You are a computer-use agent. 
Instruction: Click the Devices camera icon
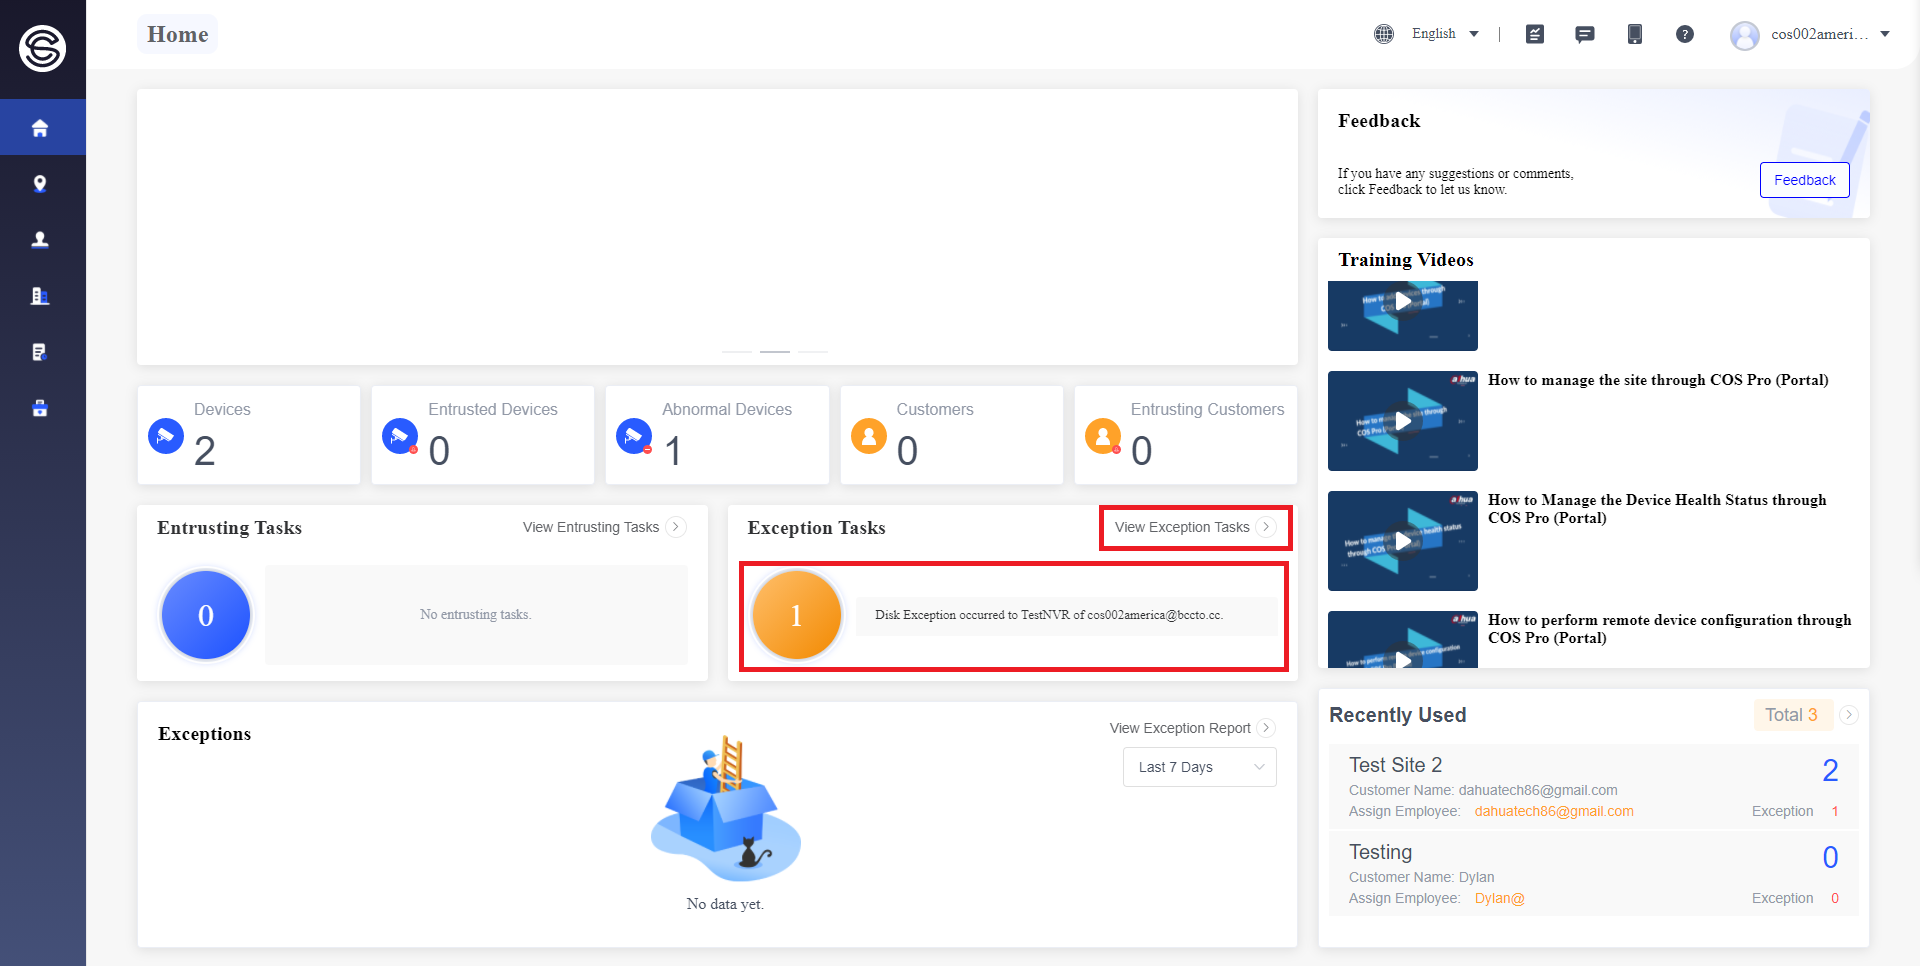click(x=166, y=436)
